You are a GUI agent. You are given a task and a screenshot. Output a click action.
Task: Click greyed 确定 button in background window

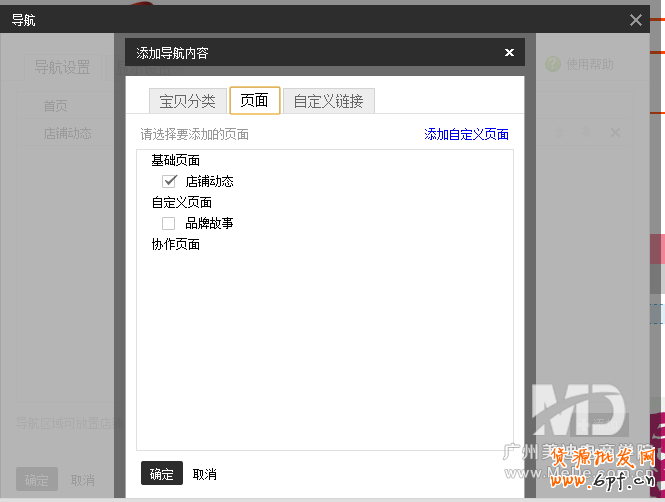click(x=36, y=480)
